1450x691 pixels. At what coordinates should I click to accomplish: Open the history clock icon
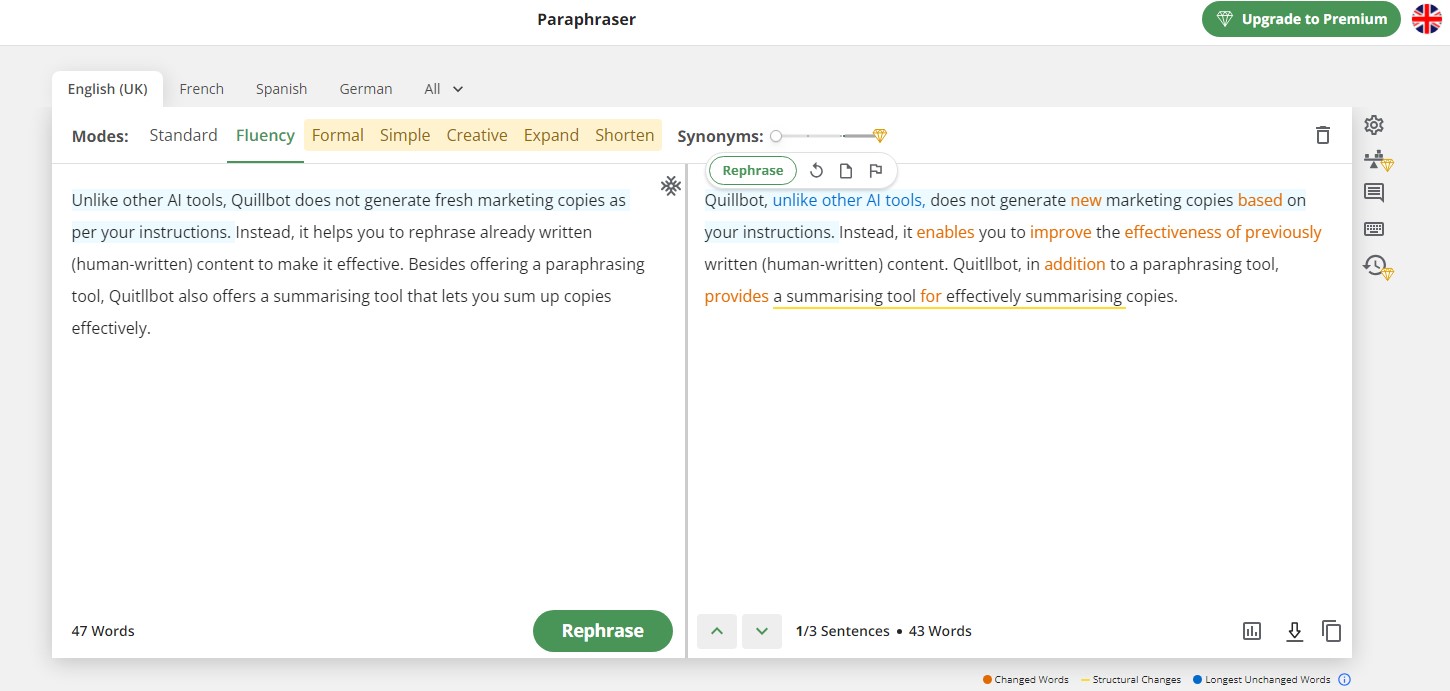click(1377, 266)
